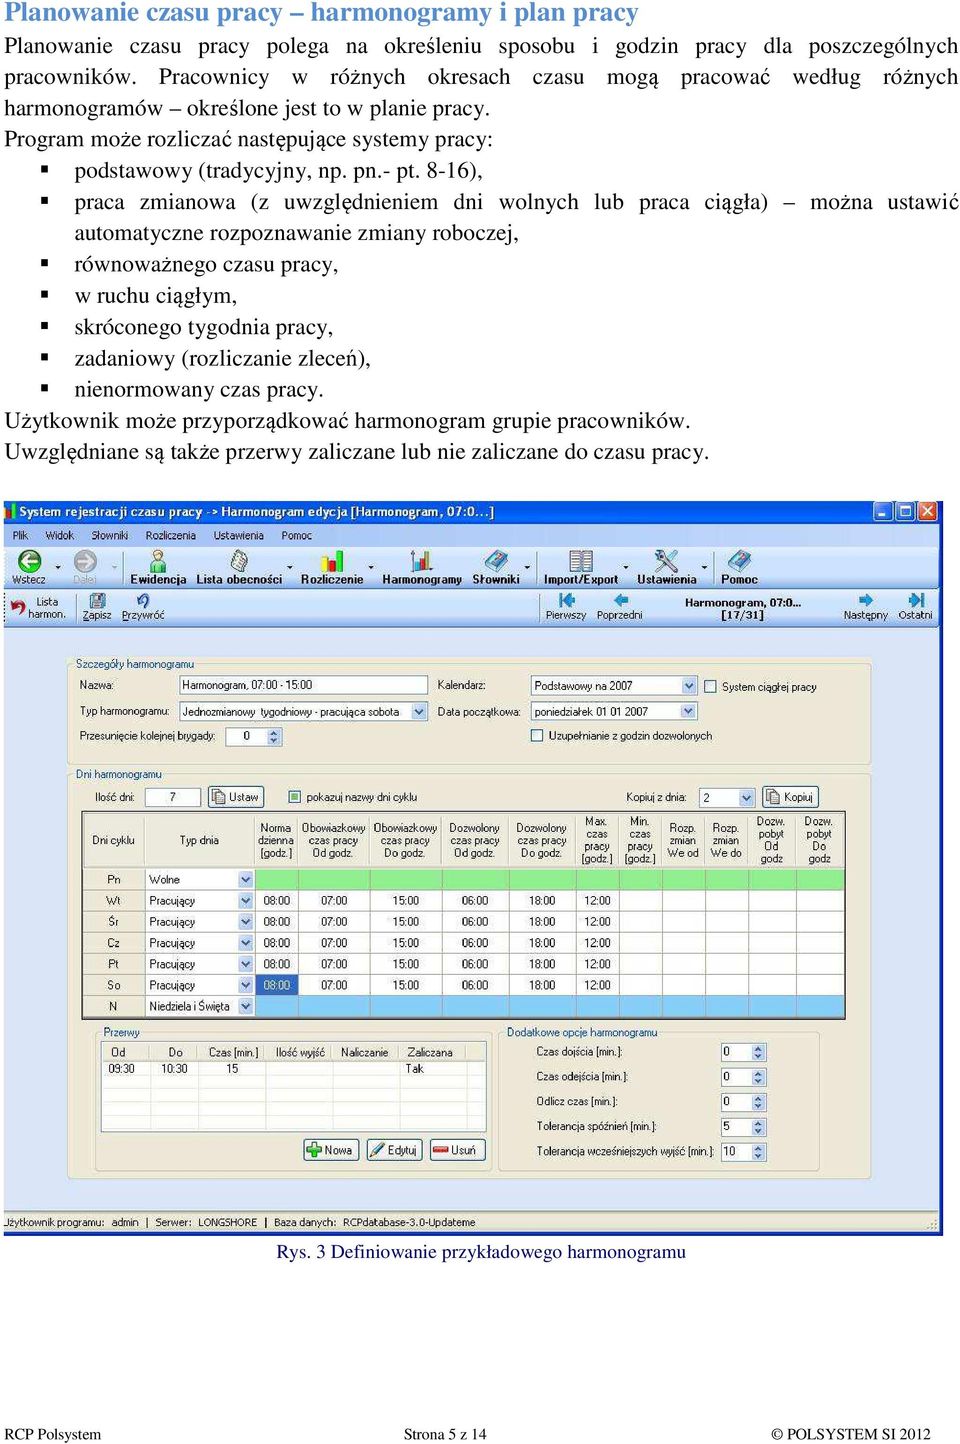The height and width of the screenshot is (1444, 960).
Task: Click the Wstecz back arrow icon
Action: coord(30,561)
